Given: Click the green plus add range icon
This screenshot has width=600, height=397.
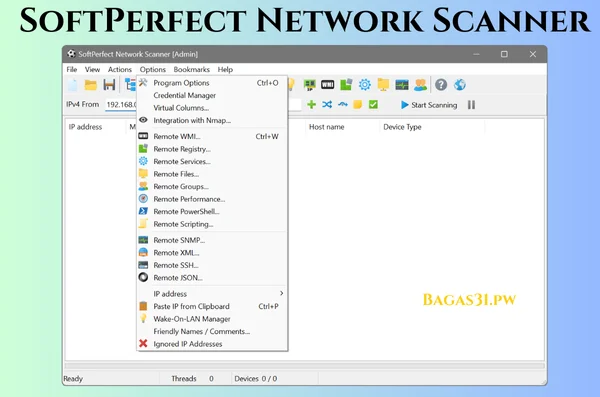Looking at the screenshot, I should [x=311, y=105].
